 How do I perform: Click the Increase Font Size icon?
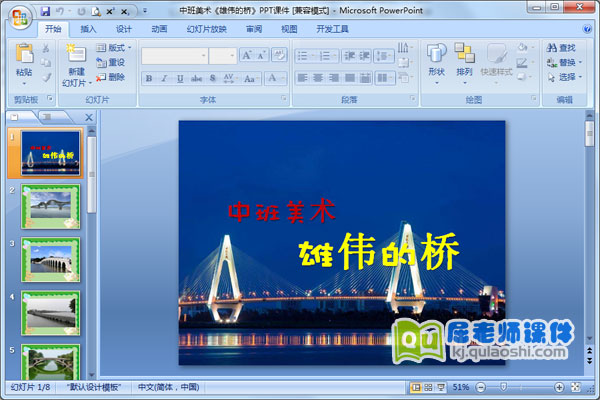246,56
